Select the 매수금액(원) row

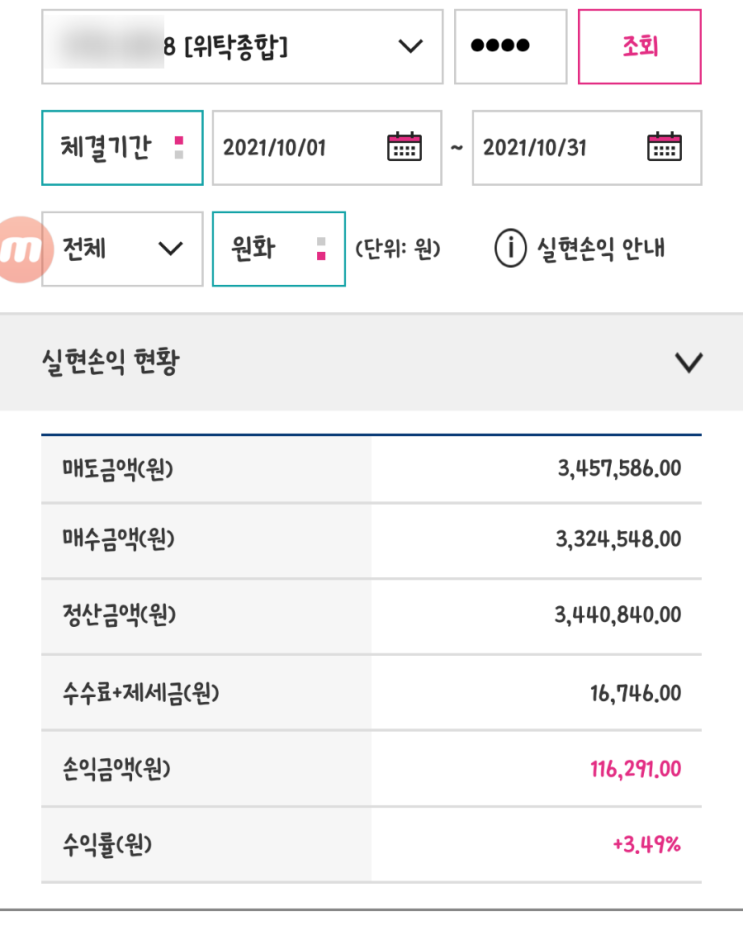click(371, 540)
